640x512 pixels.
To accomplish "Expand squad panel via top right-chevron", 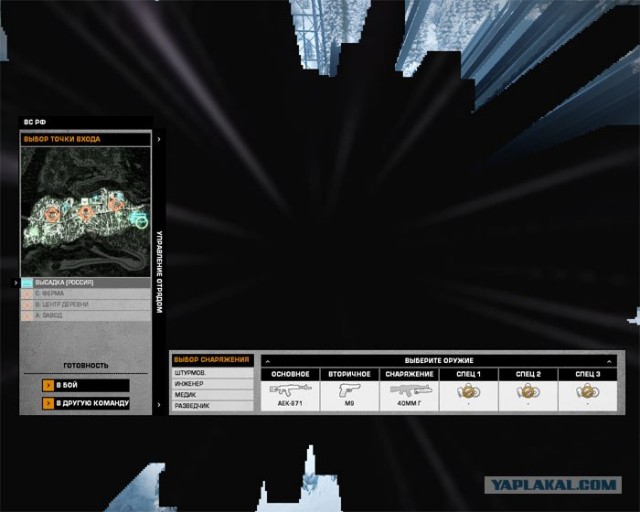I will tap(159, 139).
